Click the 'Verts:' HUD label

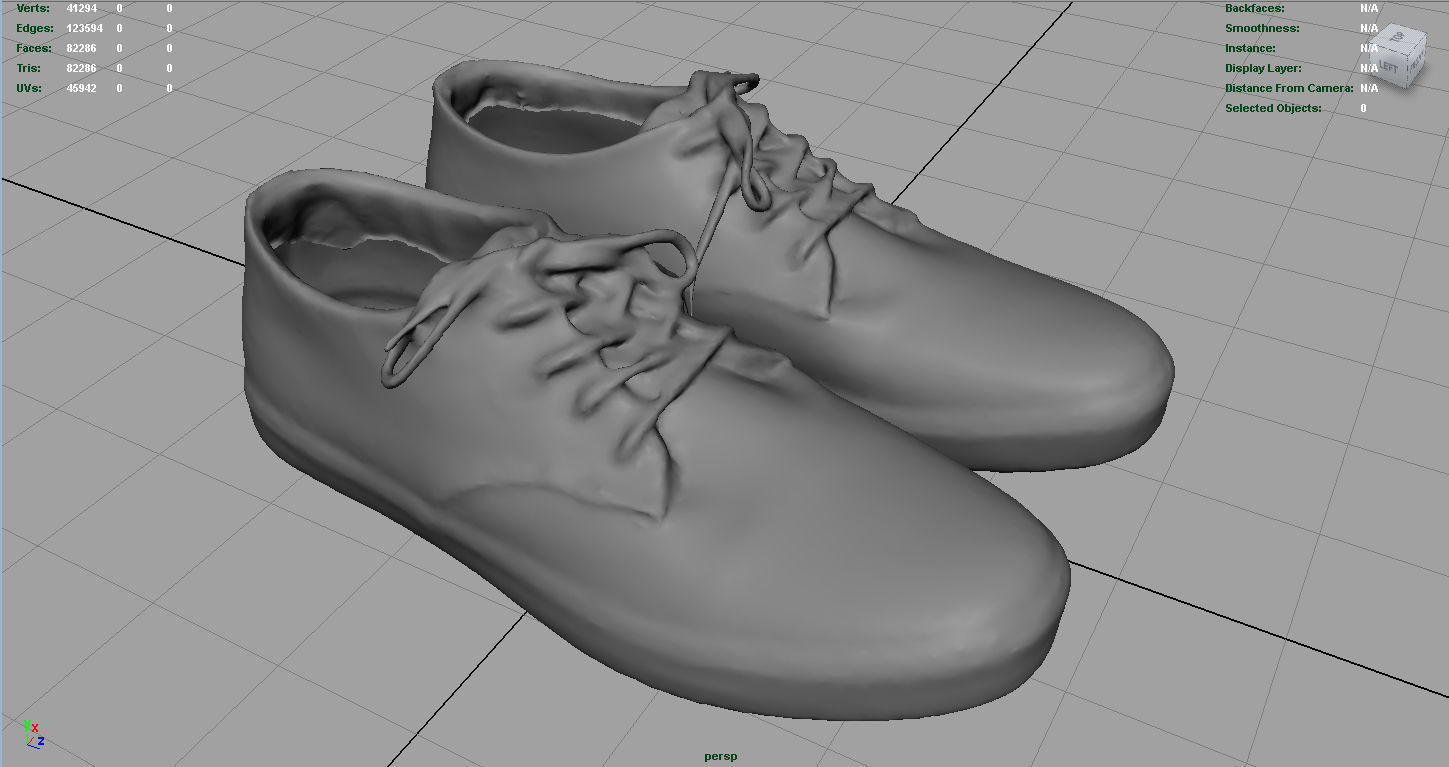point(33,8)
